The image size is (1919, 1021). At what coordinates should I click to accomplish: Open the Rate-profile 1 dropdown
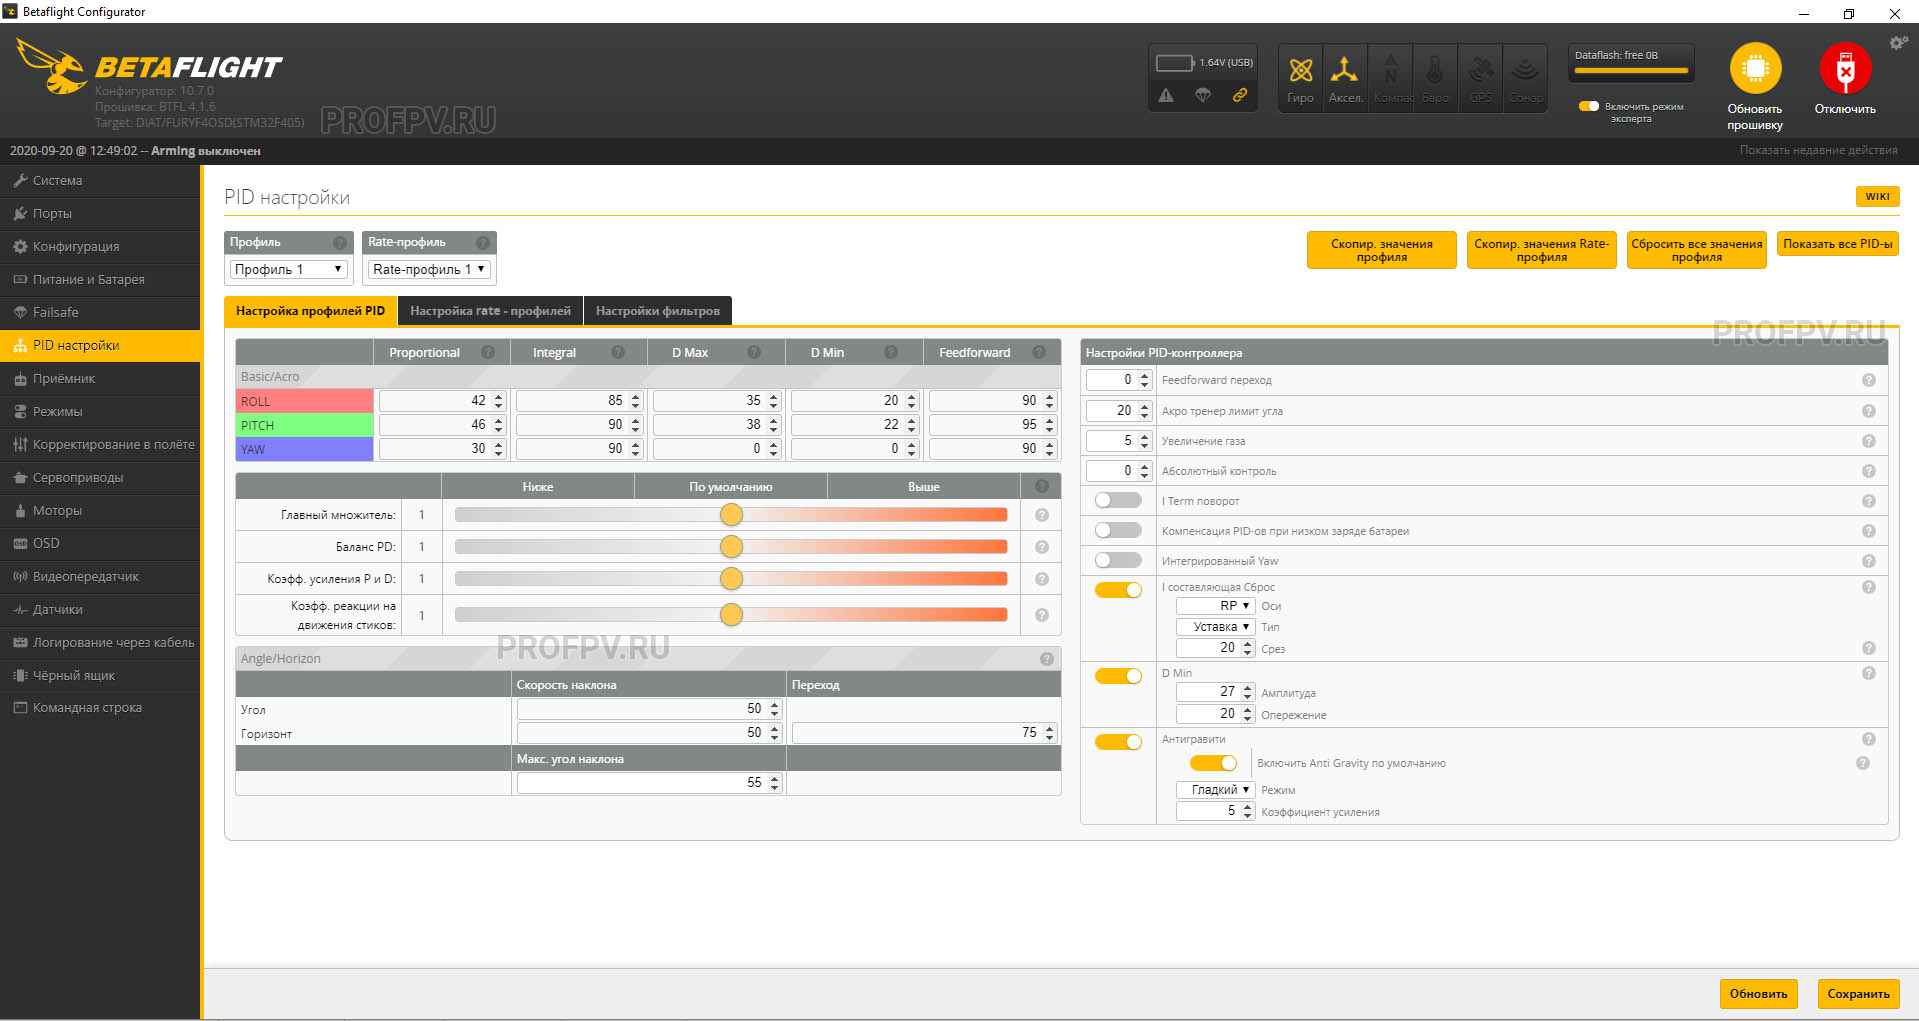(x=429, y=269)
